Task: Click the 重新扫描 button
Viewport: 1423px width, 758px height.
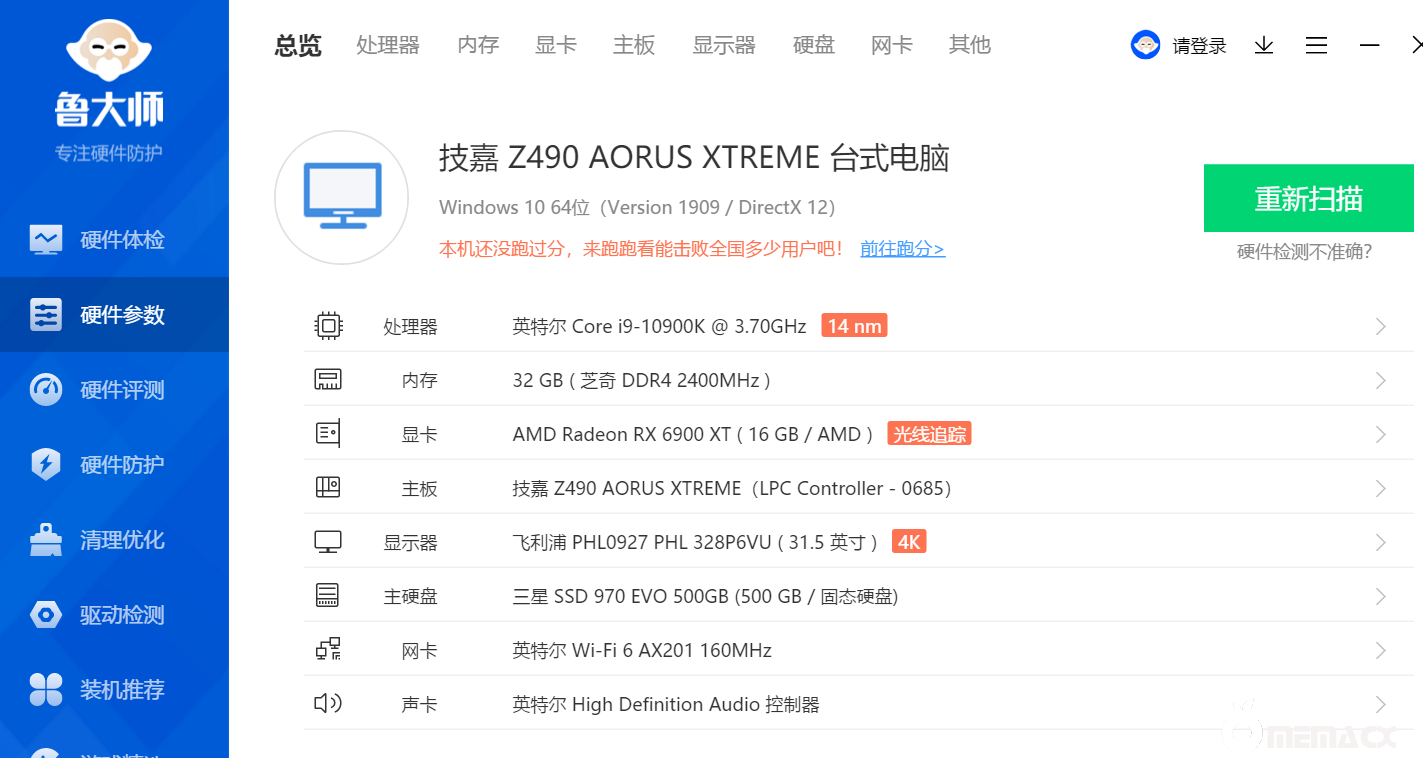Action: (1308, 198)
